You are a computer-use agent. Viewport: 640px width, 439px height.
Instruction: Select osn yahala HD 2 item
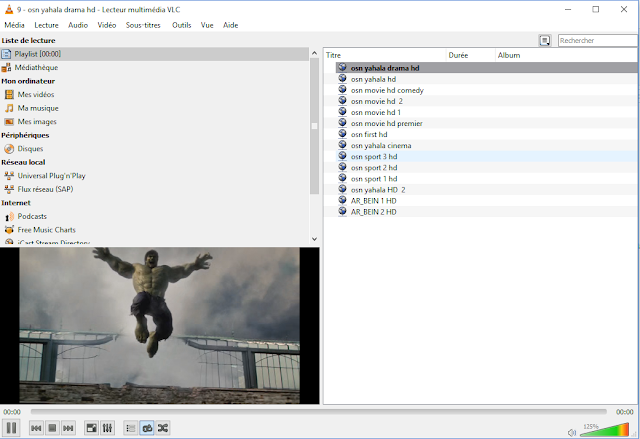487,190
